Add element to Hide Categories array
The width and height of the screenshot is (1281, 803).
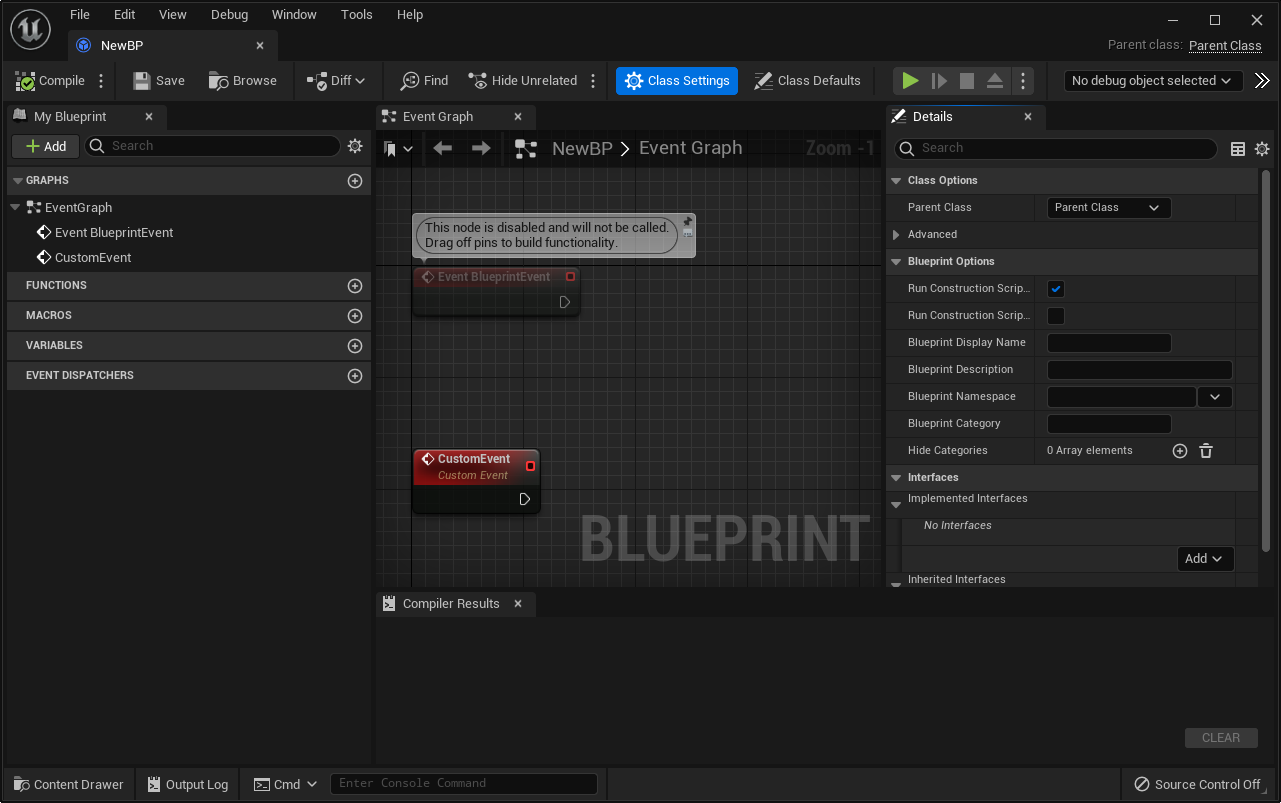point(1180,451)
